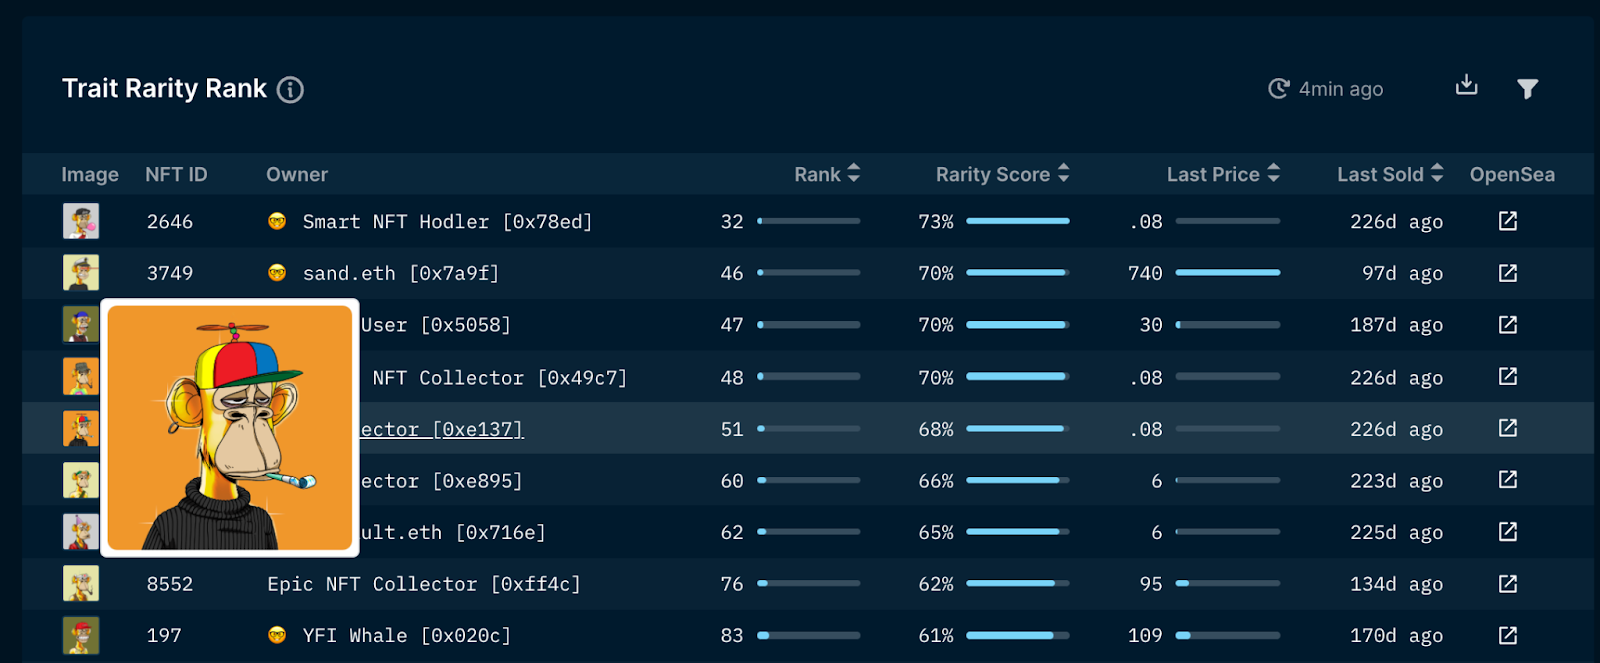This screenshot has height=663, width=1600.
Task: Open NFT 8552 on OpenSea
Action: point(1508,584)
